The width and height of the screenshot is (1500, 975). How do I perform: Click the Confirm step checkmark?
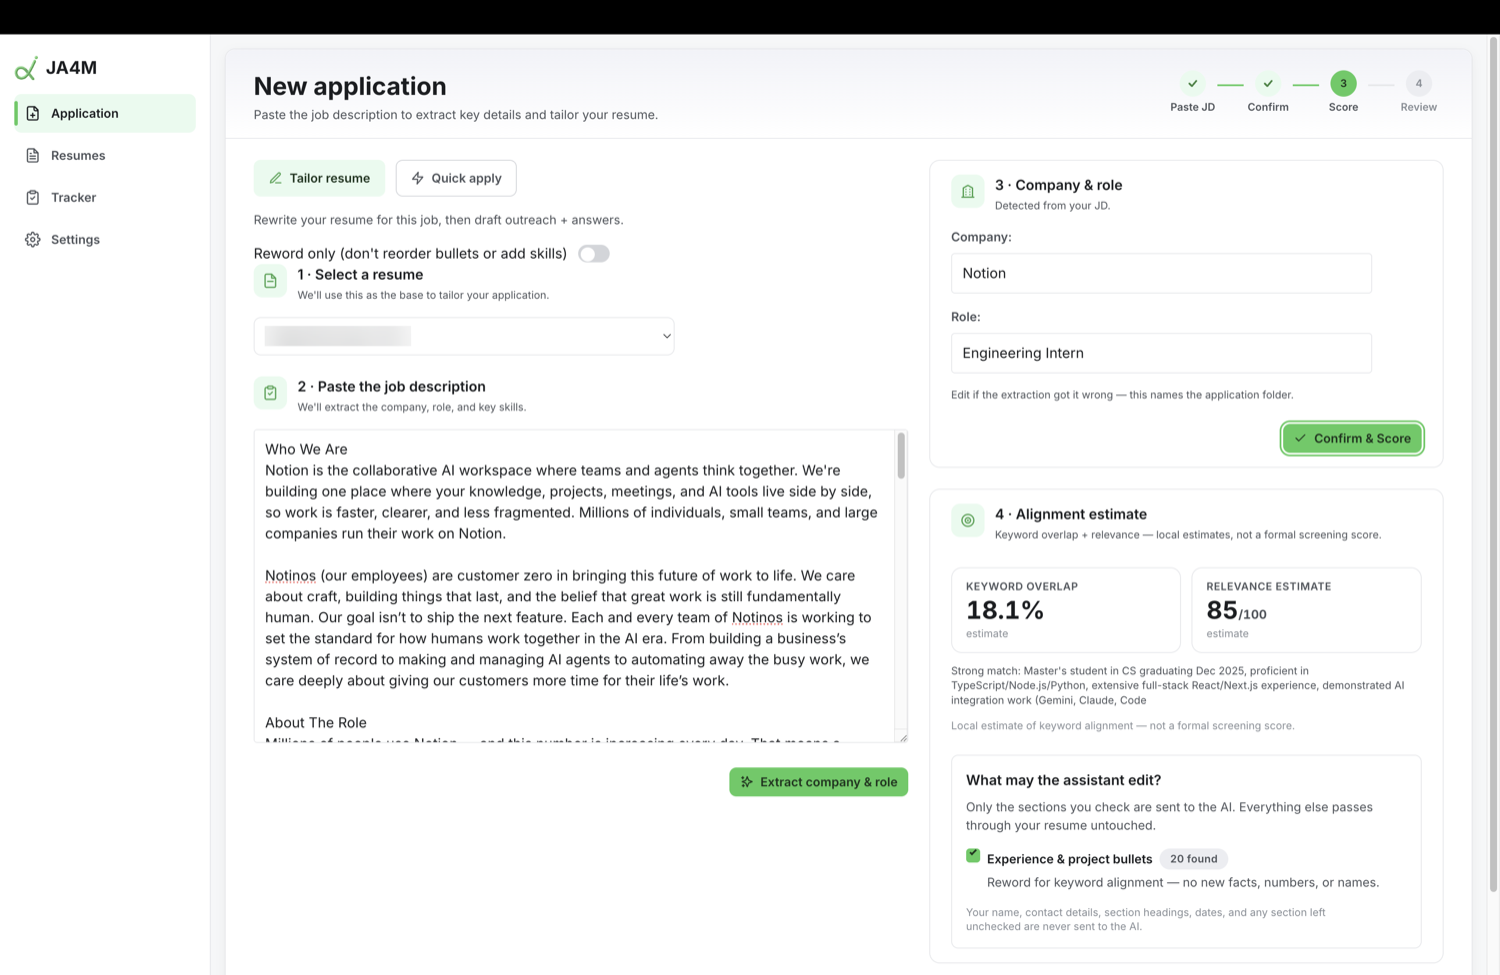point(1268,83)
